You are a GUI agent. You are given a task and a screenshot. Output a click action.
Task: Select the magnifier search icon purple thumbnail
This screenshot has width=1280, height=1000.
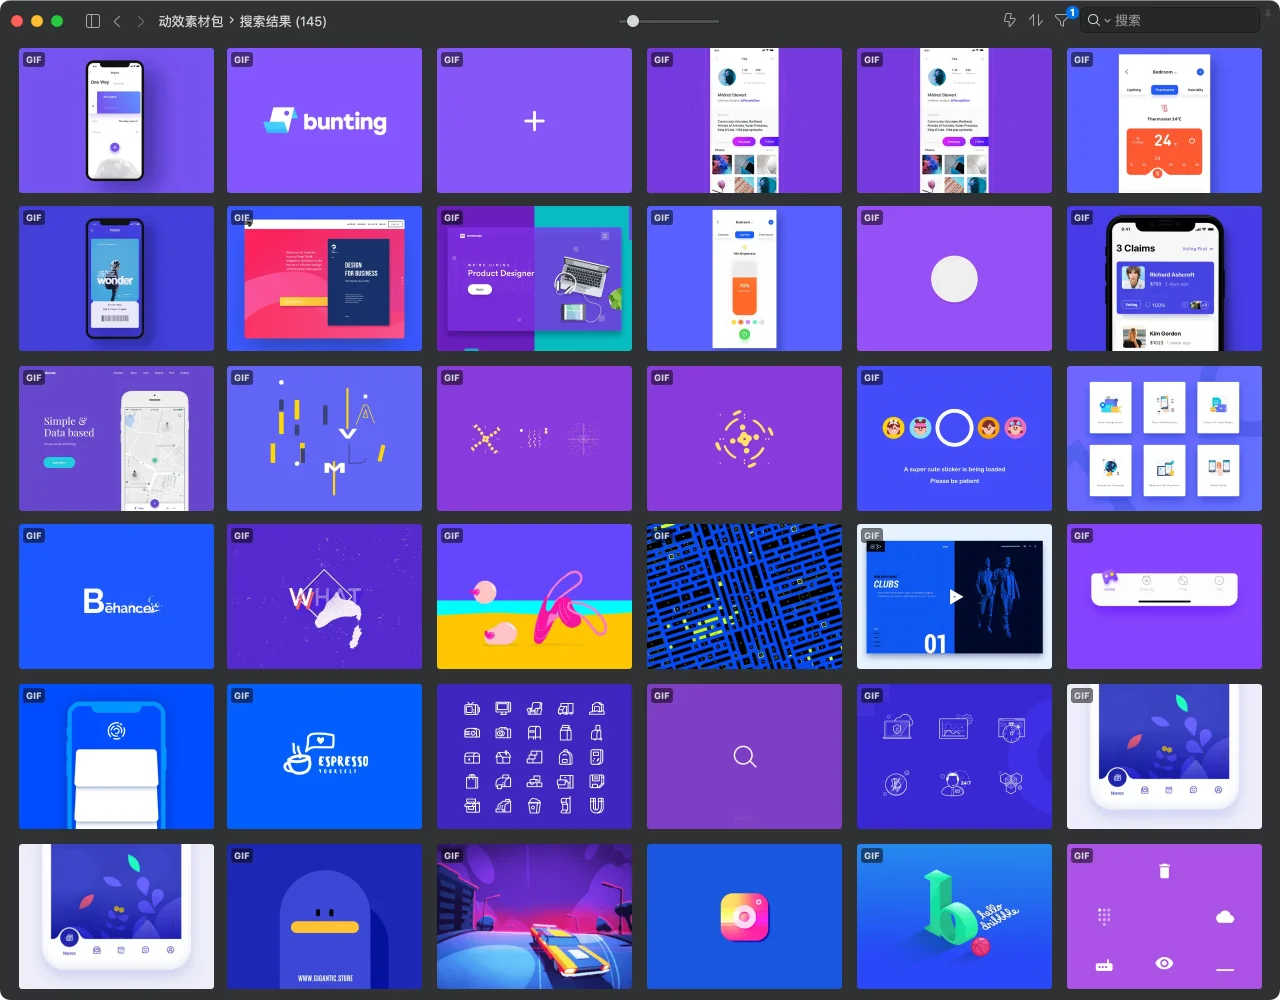[x=744, y=757]
